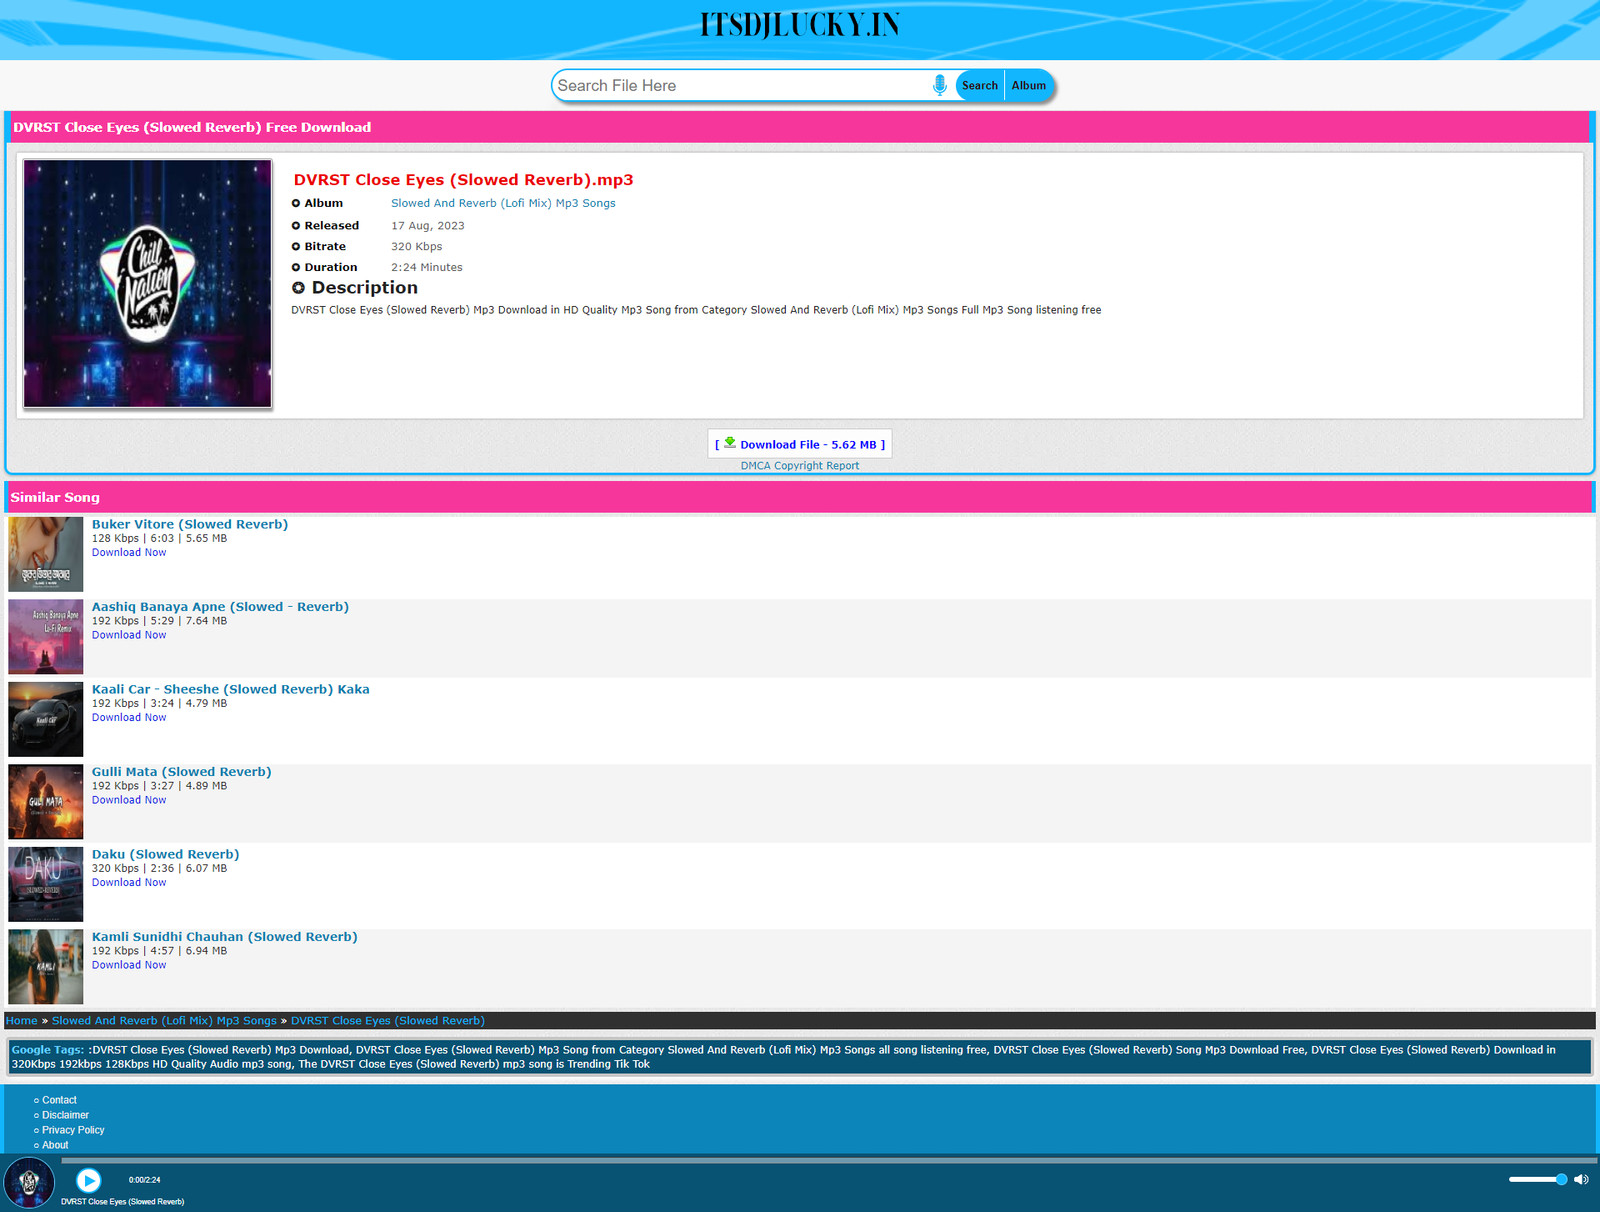Open the Chill Nation album cover image

click(148, 284)
